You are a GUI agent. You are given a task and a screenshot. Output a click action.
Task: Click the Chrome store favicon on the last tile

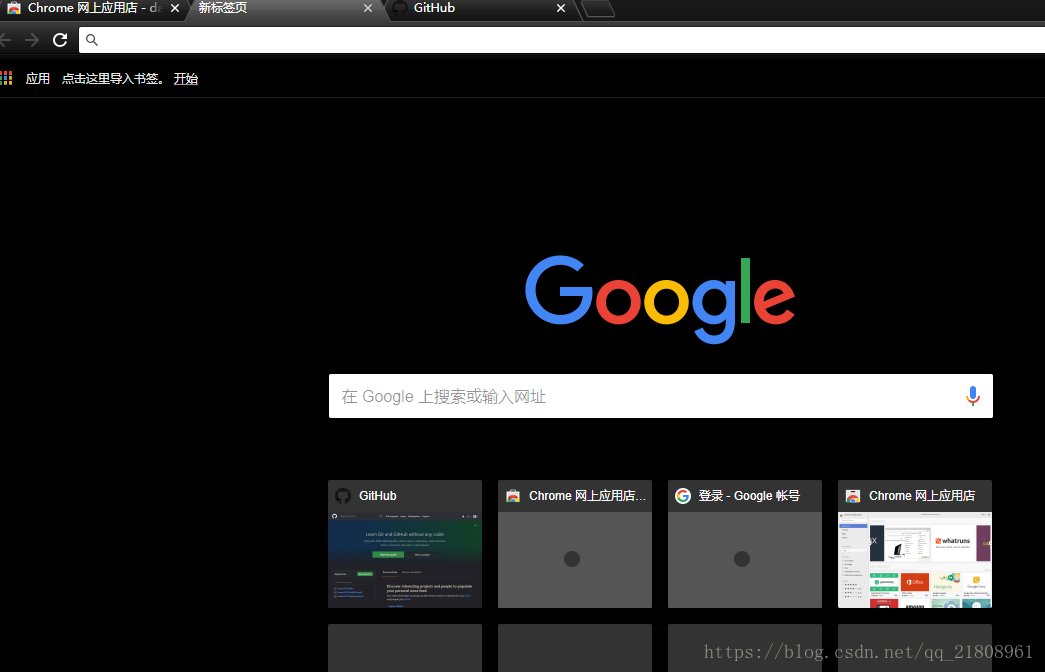(852, 496)
